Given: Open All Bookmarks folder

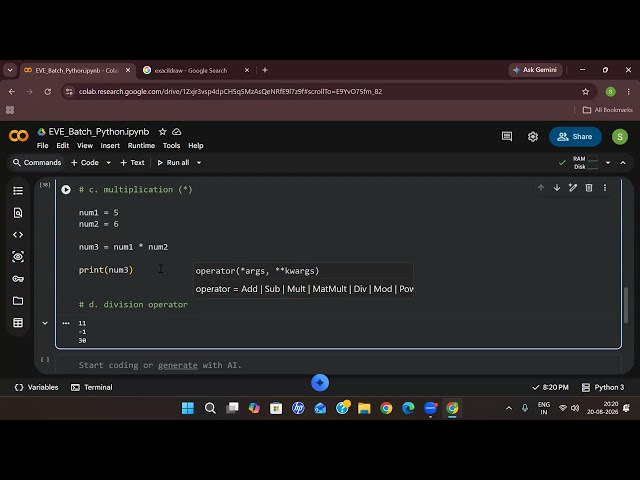Looking at the screenshot, I should pyautogui.click(x=608, y=110).
